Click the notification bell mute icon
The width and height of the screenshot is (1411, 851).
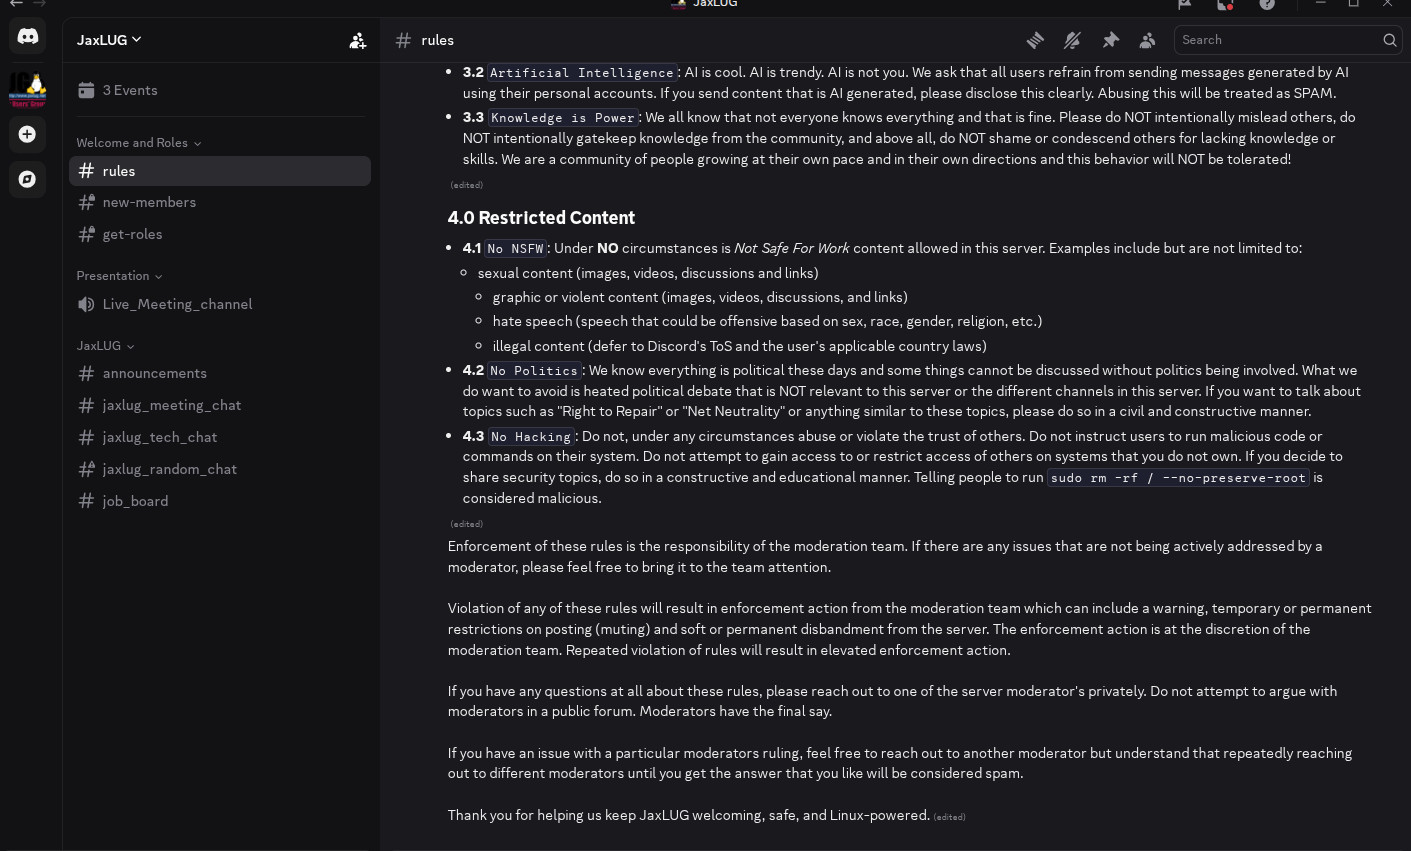[1072, 40]
